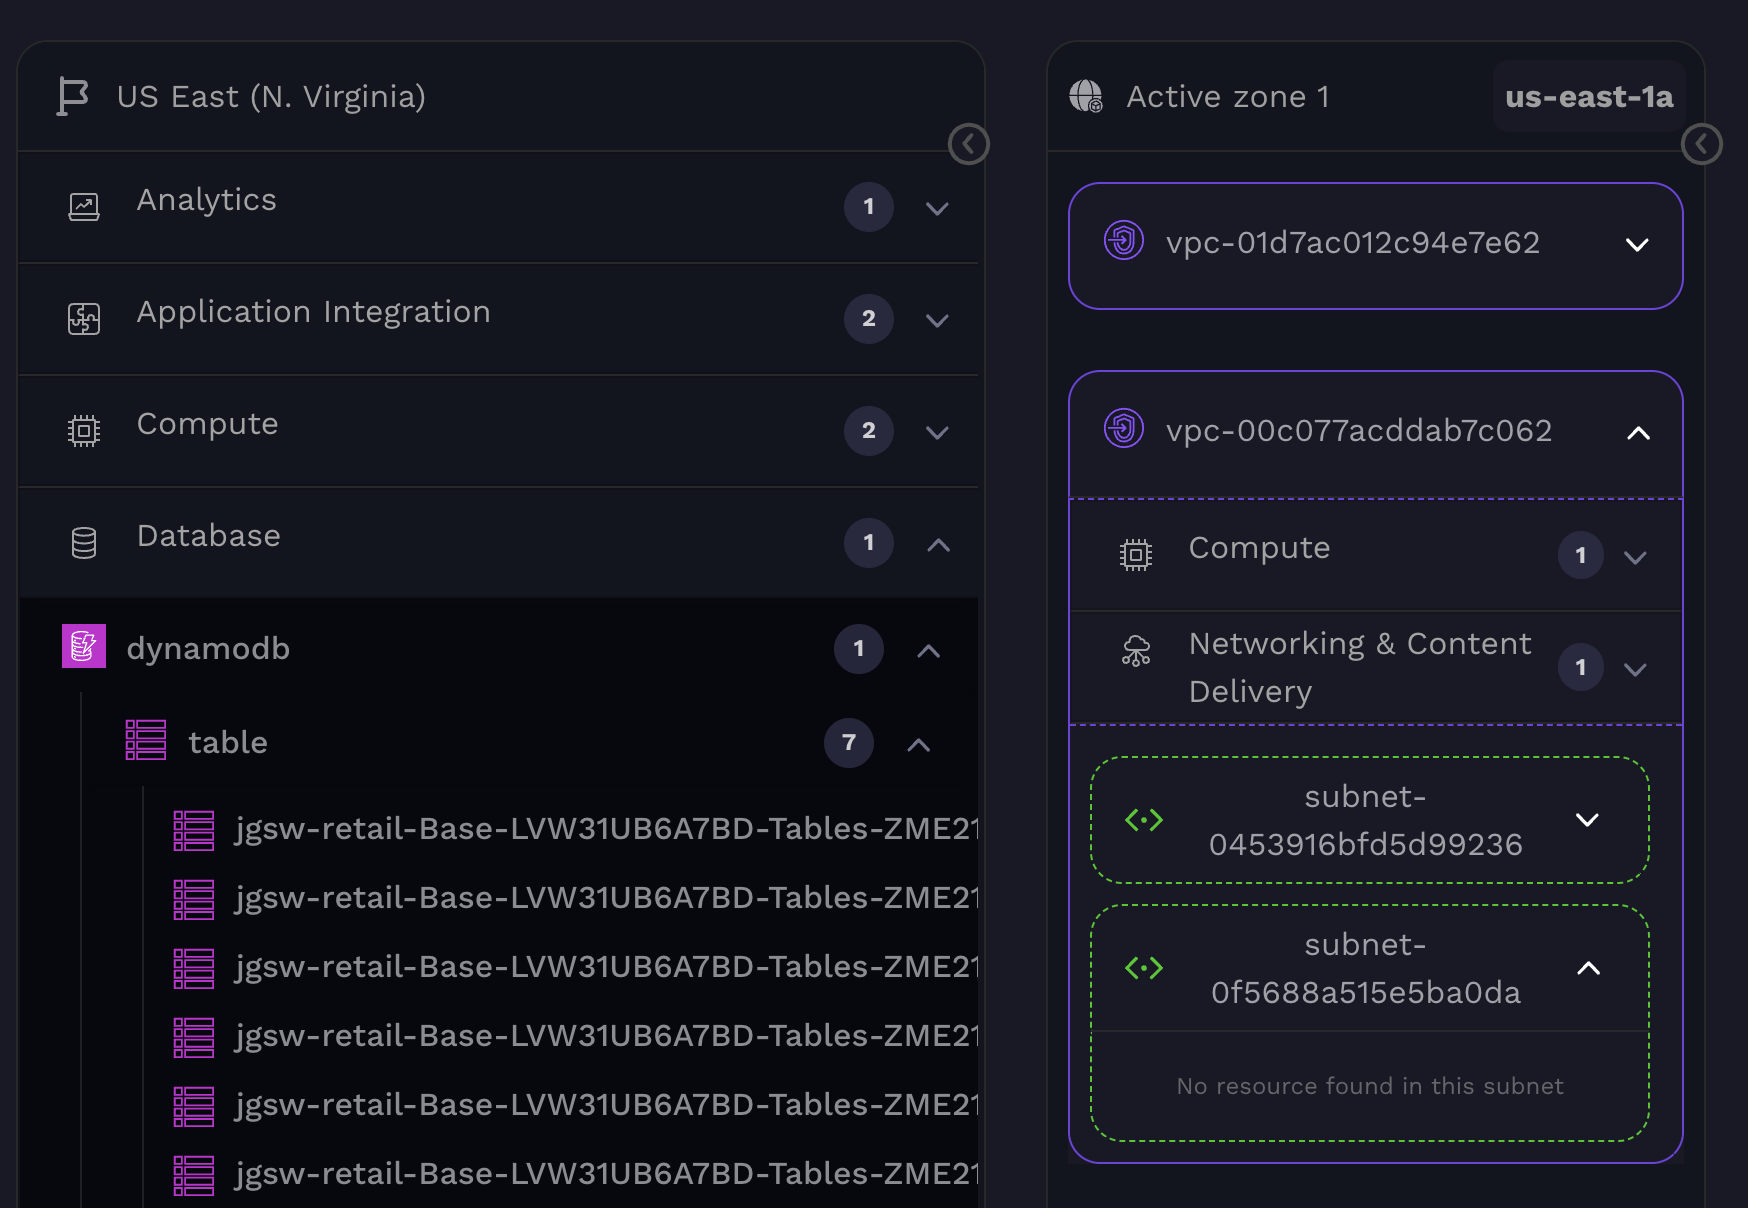Image resolution: width=1748 pixels, height=1208 pixels.
Task: Click the Analytics label
Action: click(x=207, y=200)
